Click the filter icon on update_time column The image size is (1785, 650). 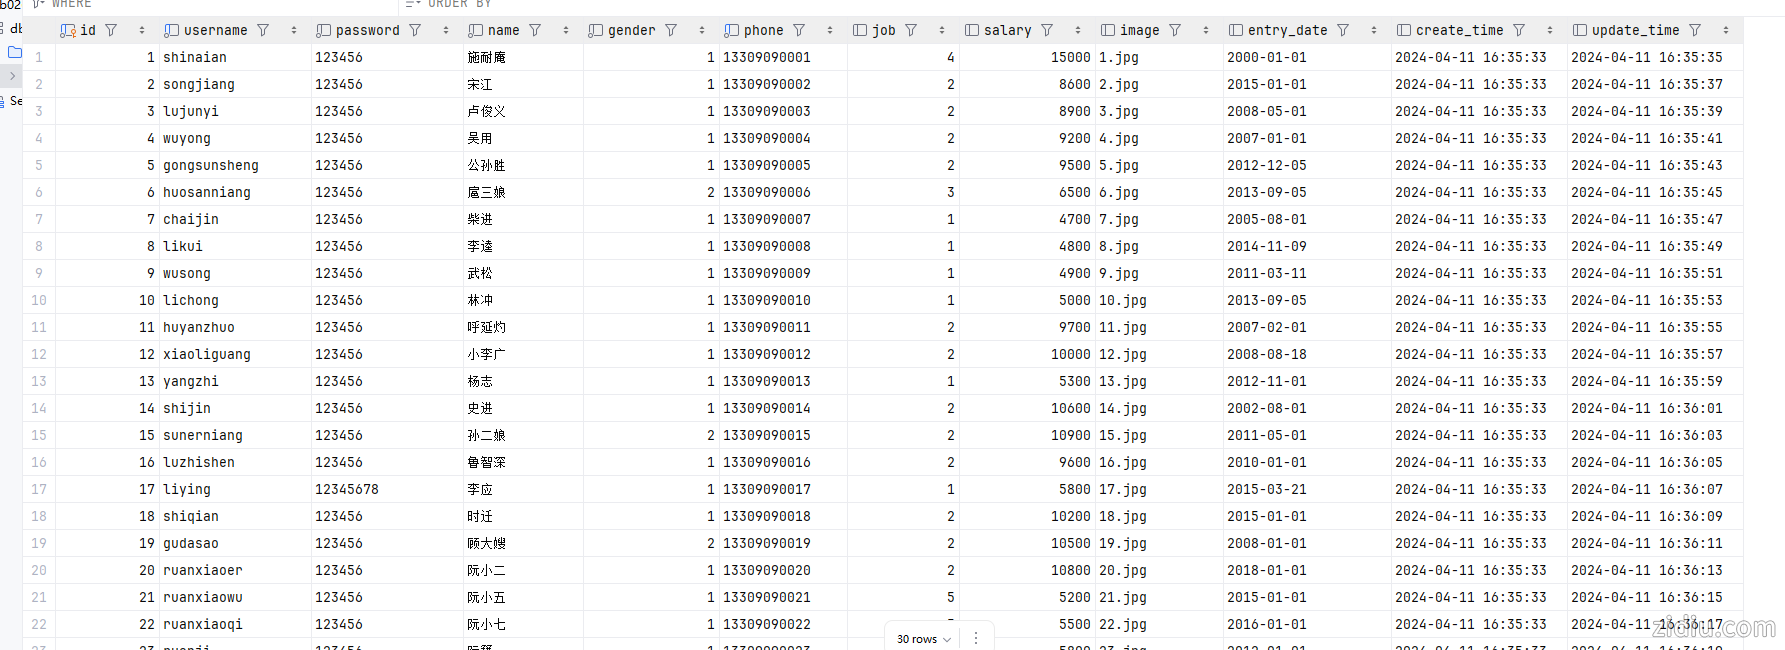click(x=1695, y=30)
